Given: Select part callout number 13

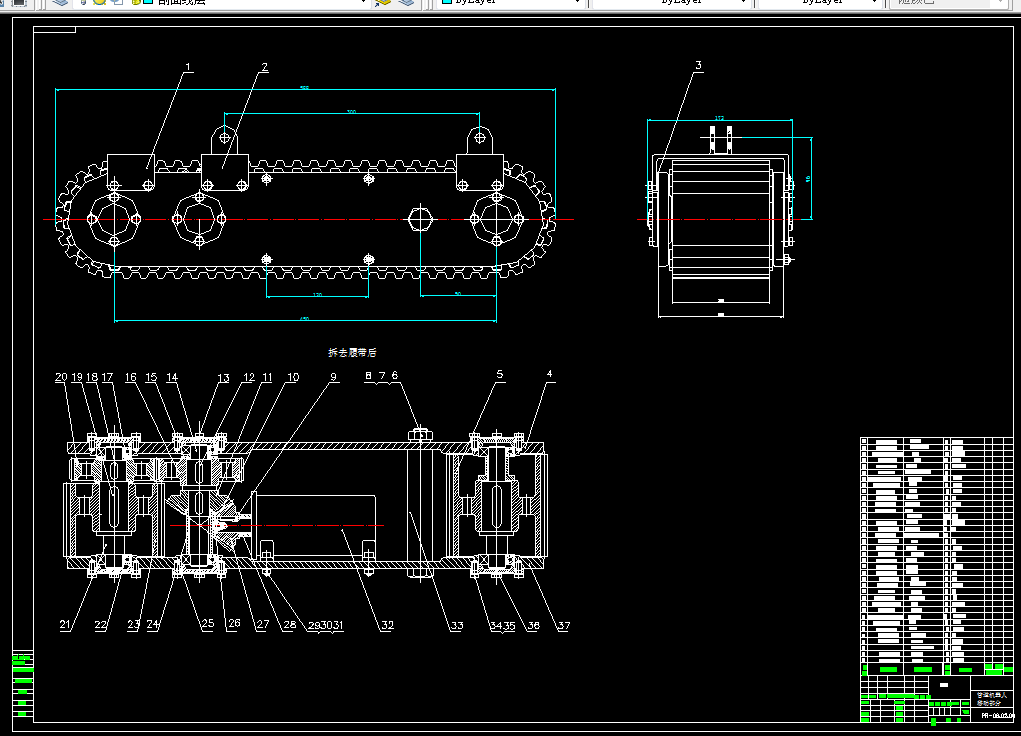Looking at the screenshot, I should pyautogui.click(x=223, y=378).
